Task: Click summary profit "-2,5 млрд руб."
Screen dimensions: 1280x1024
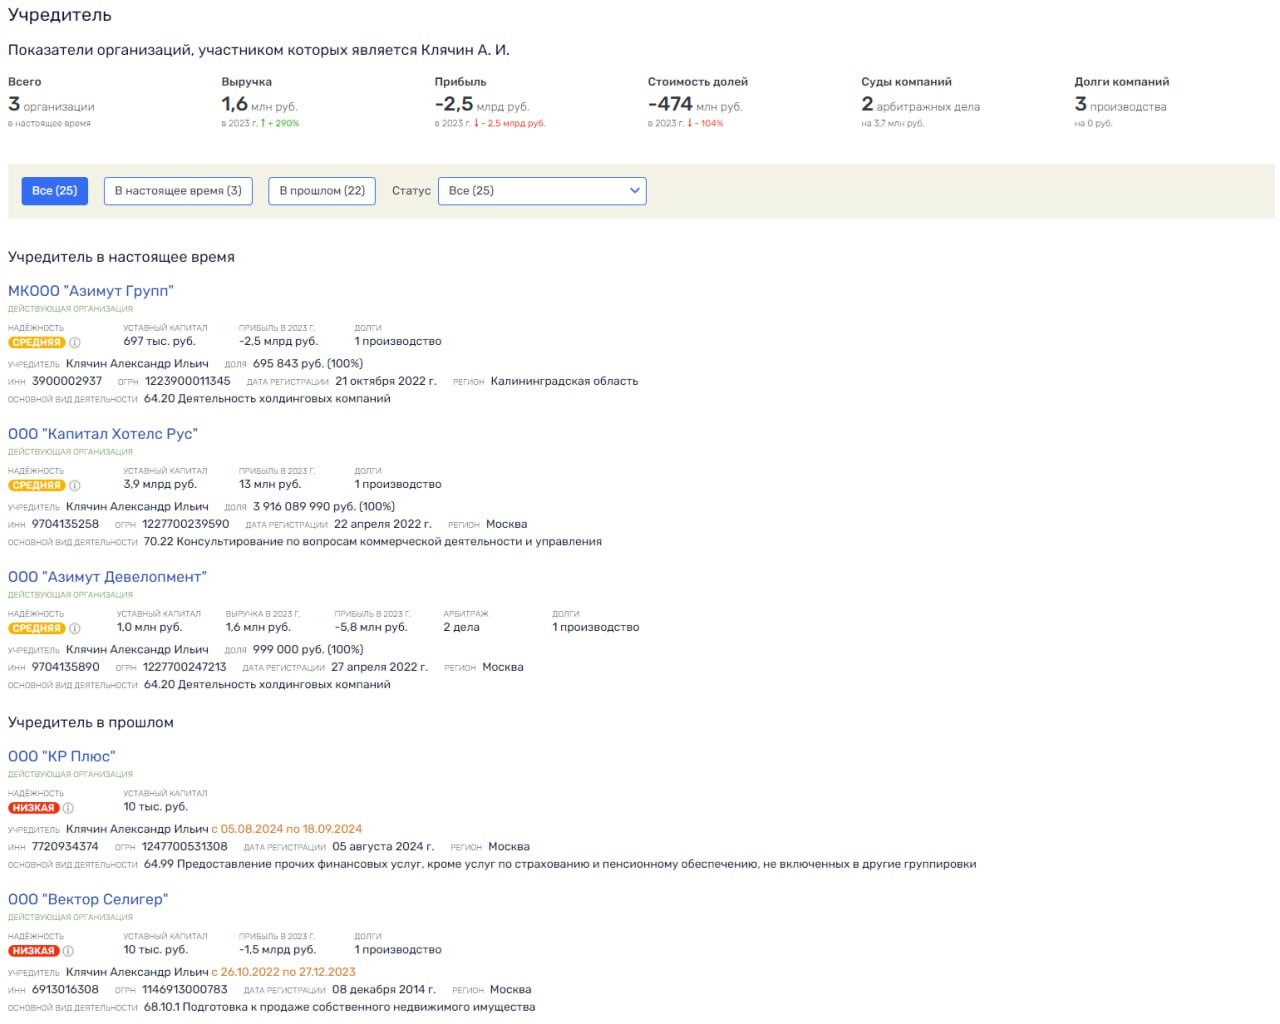Action: 482,105
